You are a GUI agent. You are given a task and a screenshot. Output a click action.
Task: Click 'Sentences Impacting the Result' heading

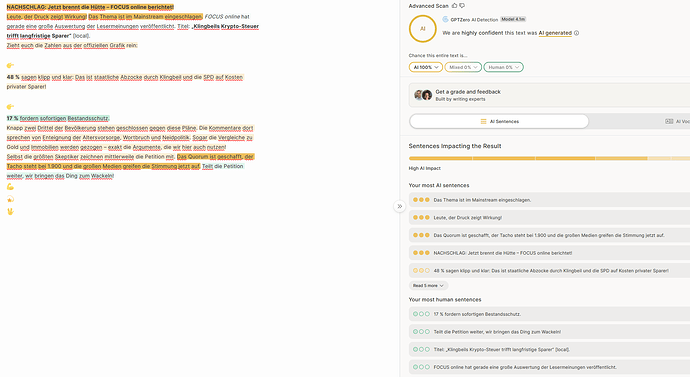(455, 146)
